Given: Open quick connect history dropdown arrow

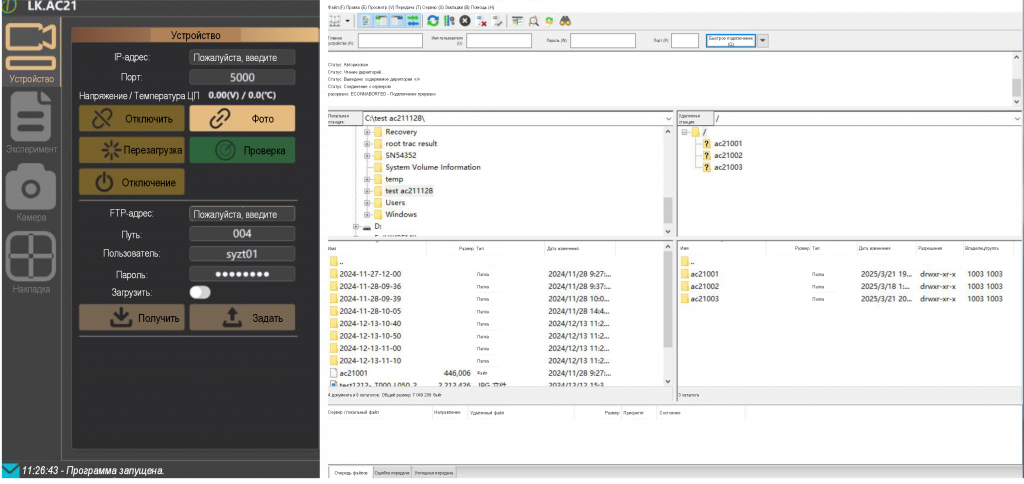Looking at the screenshot, I should coord(763,40).
